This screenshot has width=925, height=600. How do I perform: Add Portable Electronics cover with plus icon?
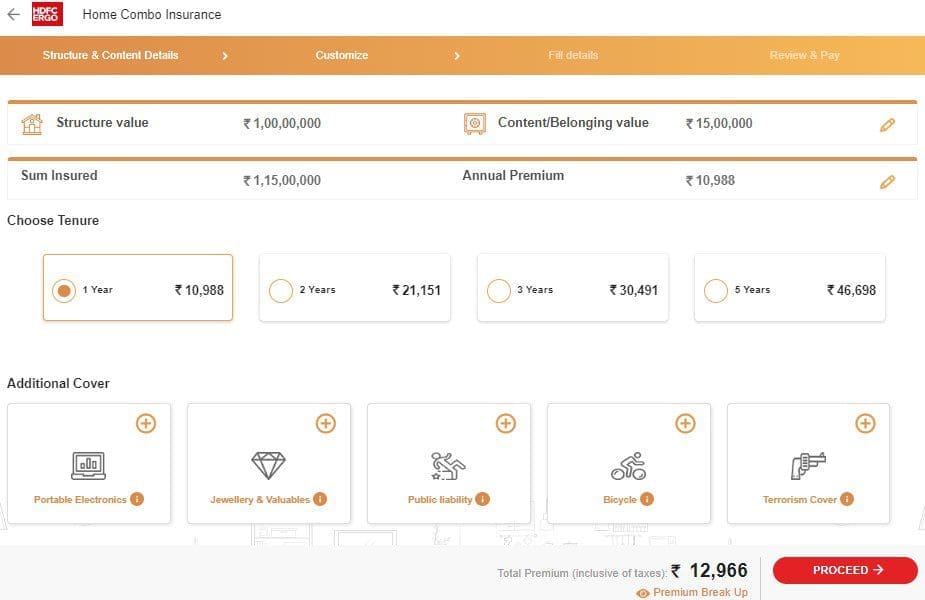146,423
